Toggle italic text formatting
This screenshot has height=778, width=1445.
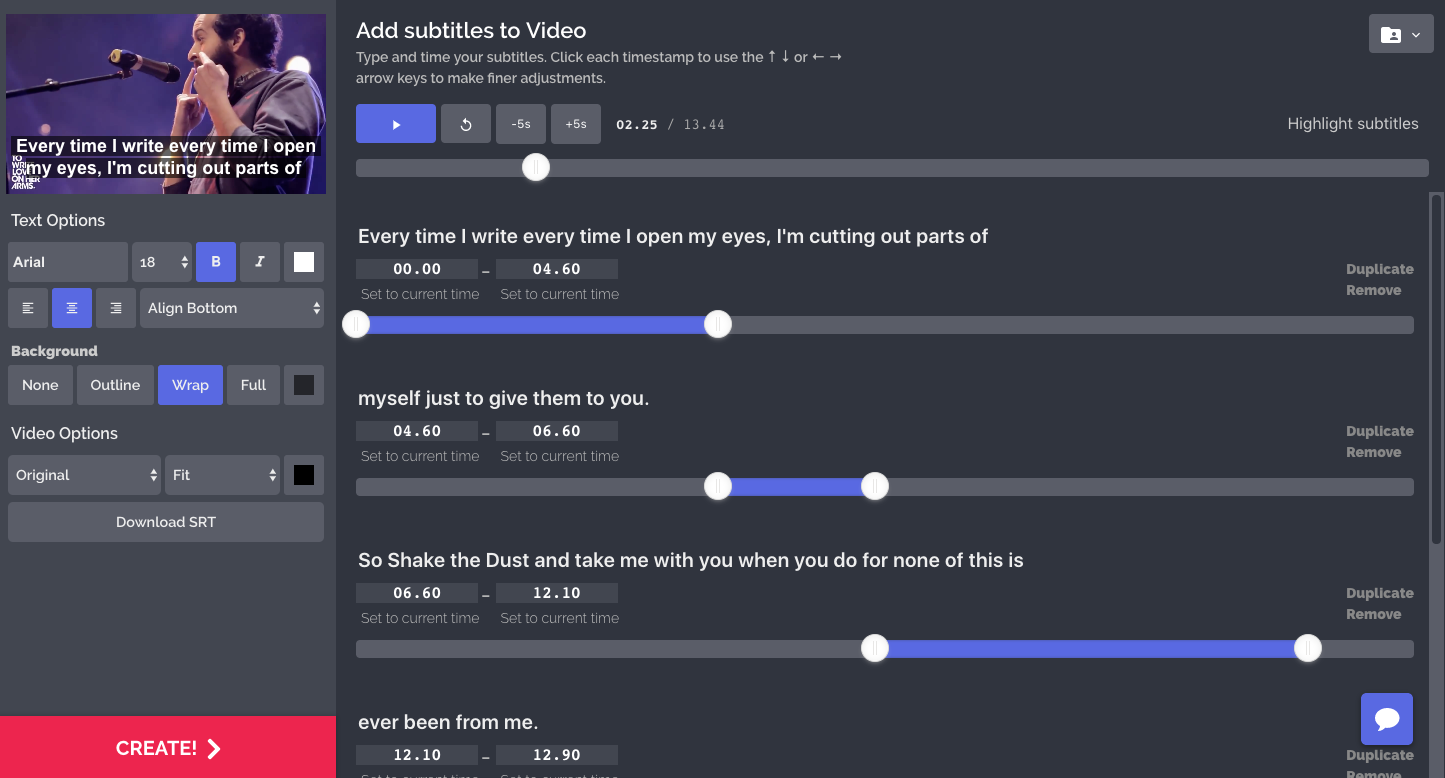coord(260,262)
